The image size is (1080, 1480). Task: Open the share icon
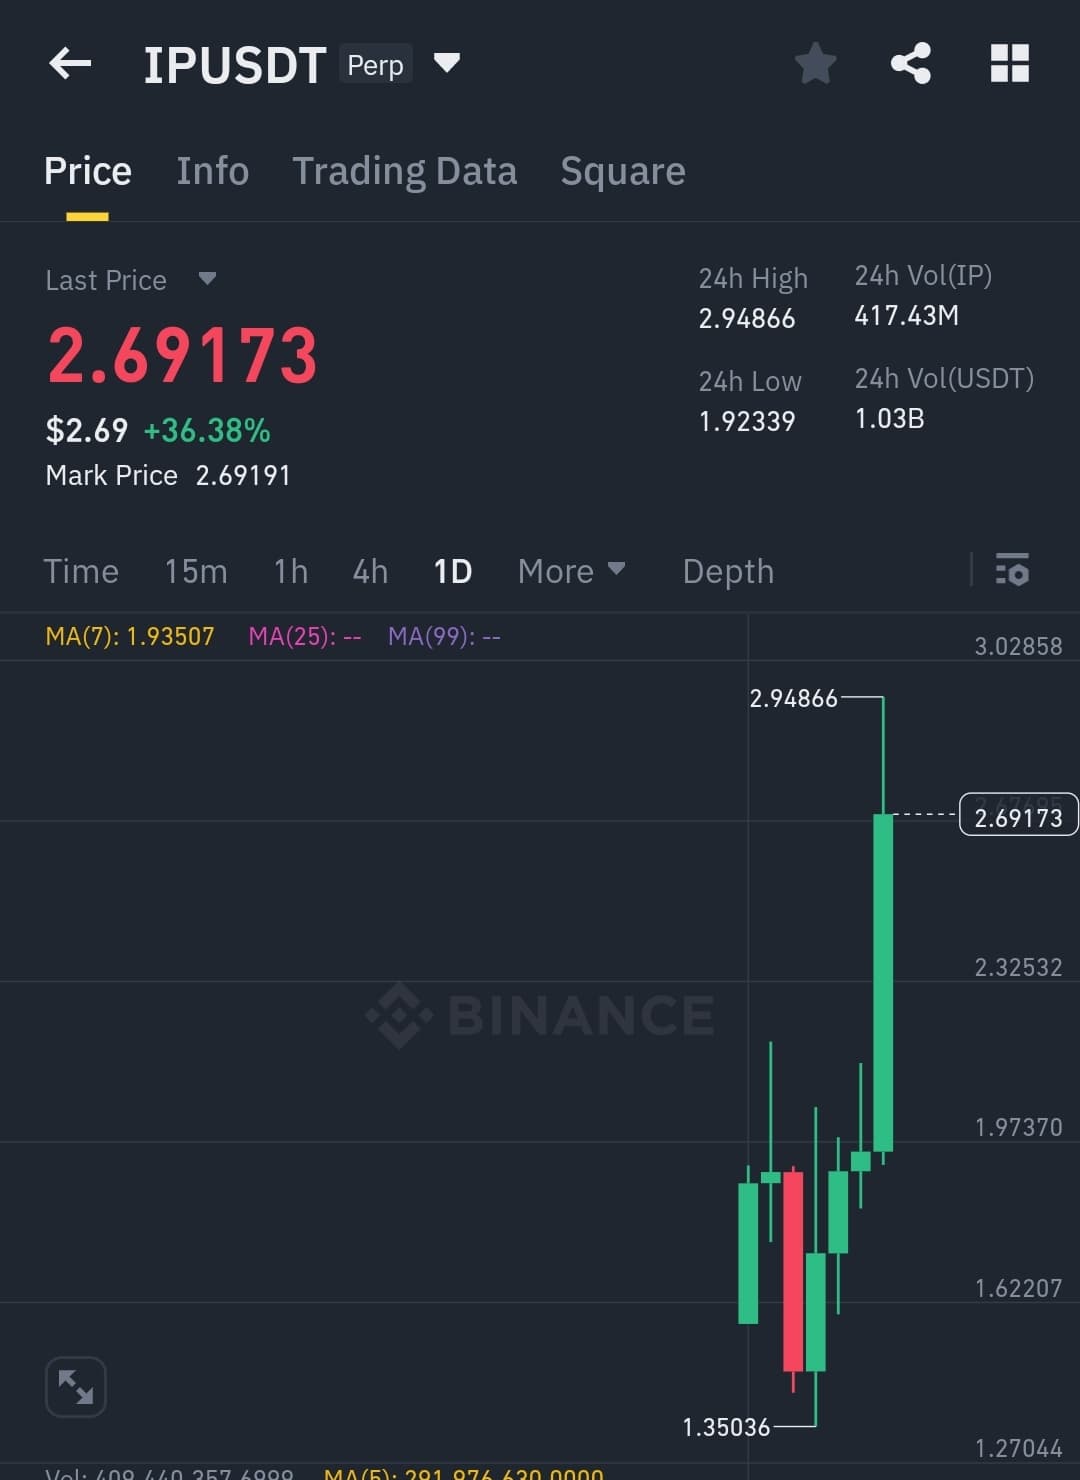pyautogui.click(x=910, y=64)
